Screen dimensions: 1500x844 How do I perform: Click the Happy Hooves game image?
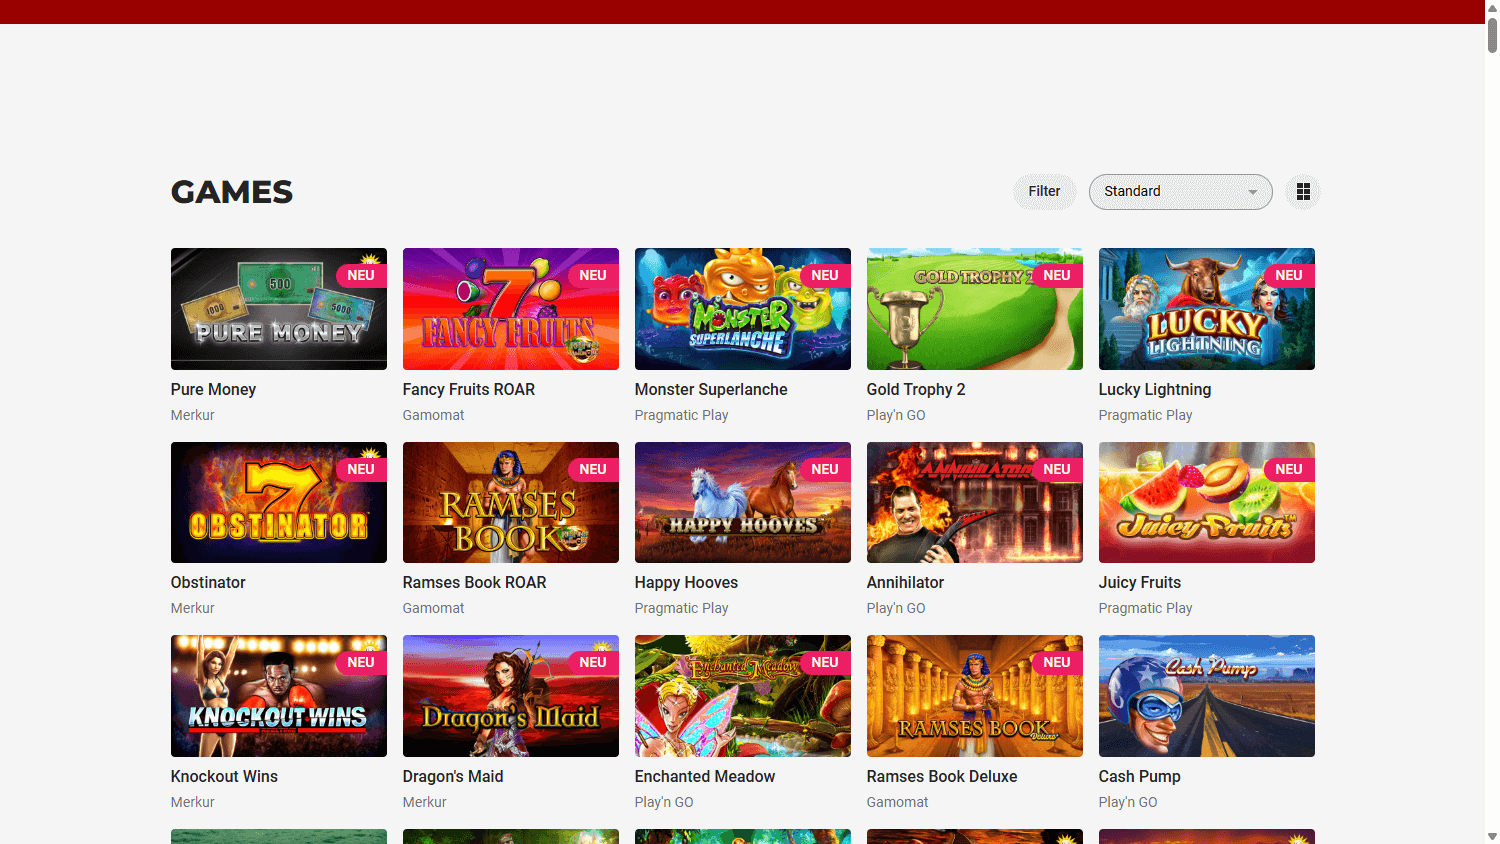click(742, 502)
